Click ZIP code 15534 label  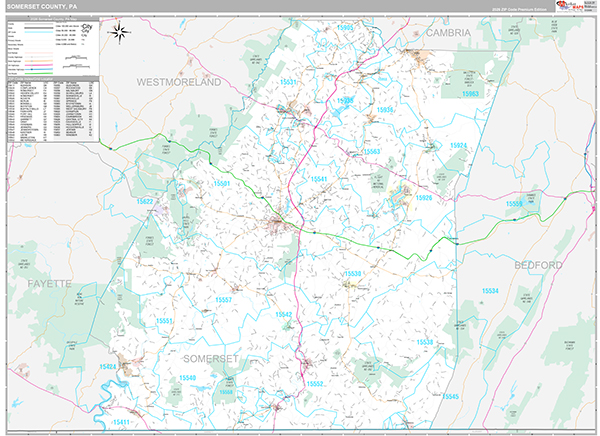point(490,291)
